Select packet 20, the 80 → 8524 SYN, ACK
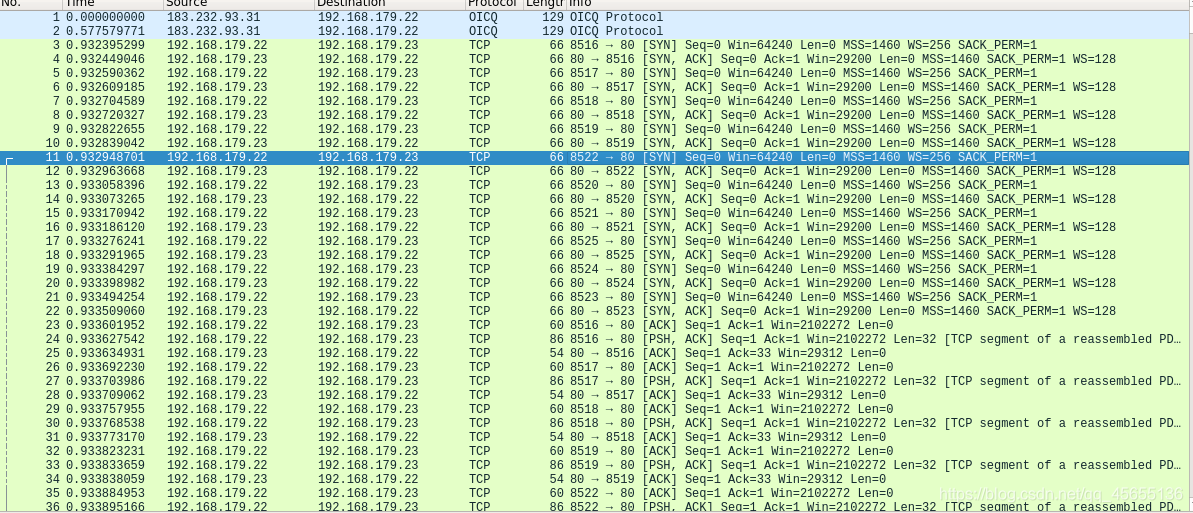This screenshot has height=513, width=1193. [596, 283]
